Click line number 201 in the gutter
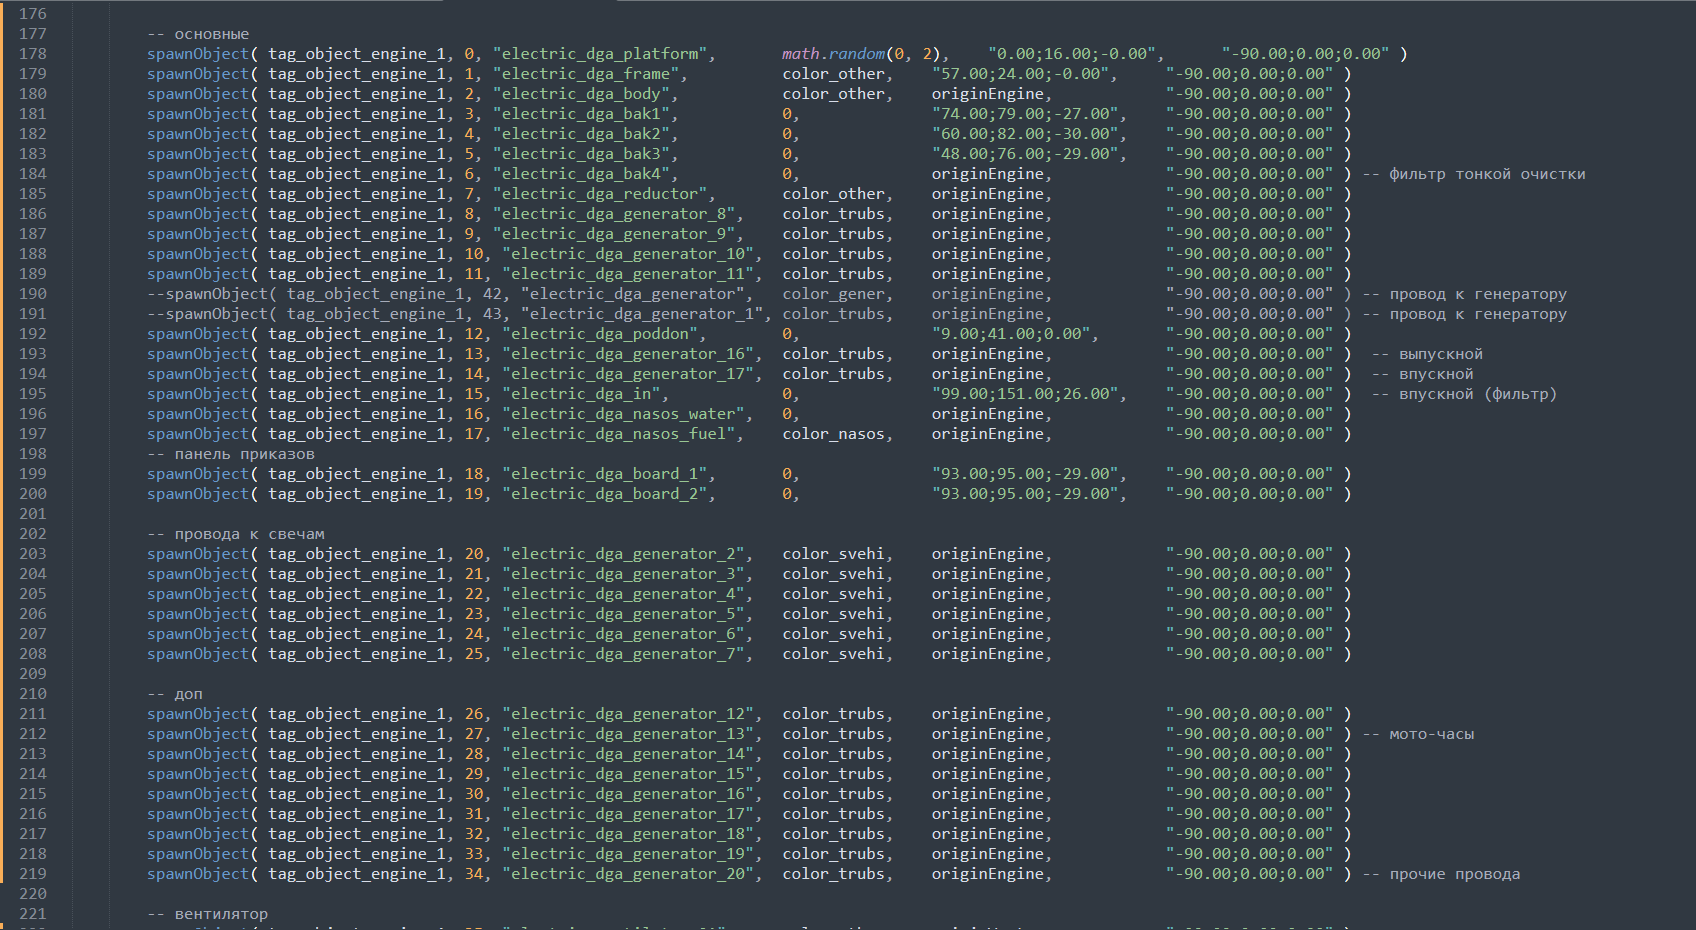 point(33,514)
